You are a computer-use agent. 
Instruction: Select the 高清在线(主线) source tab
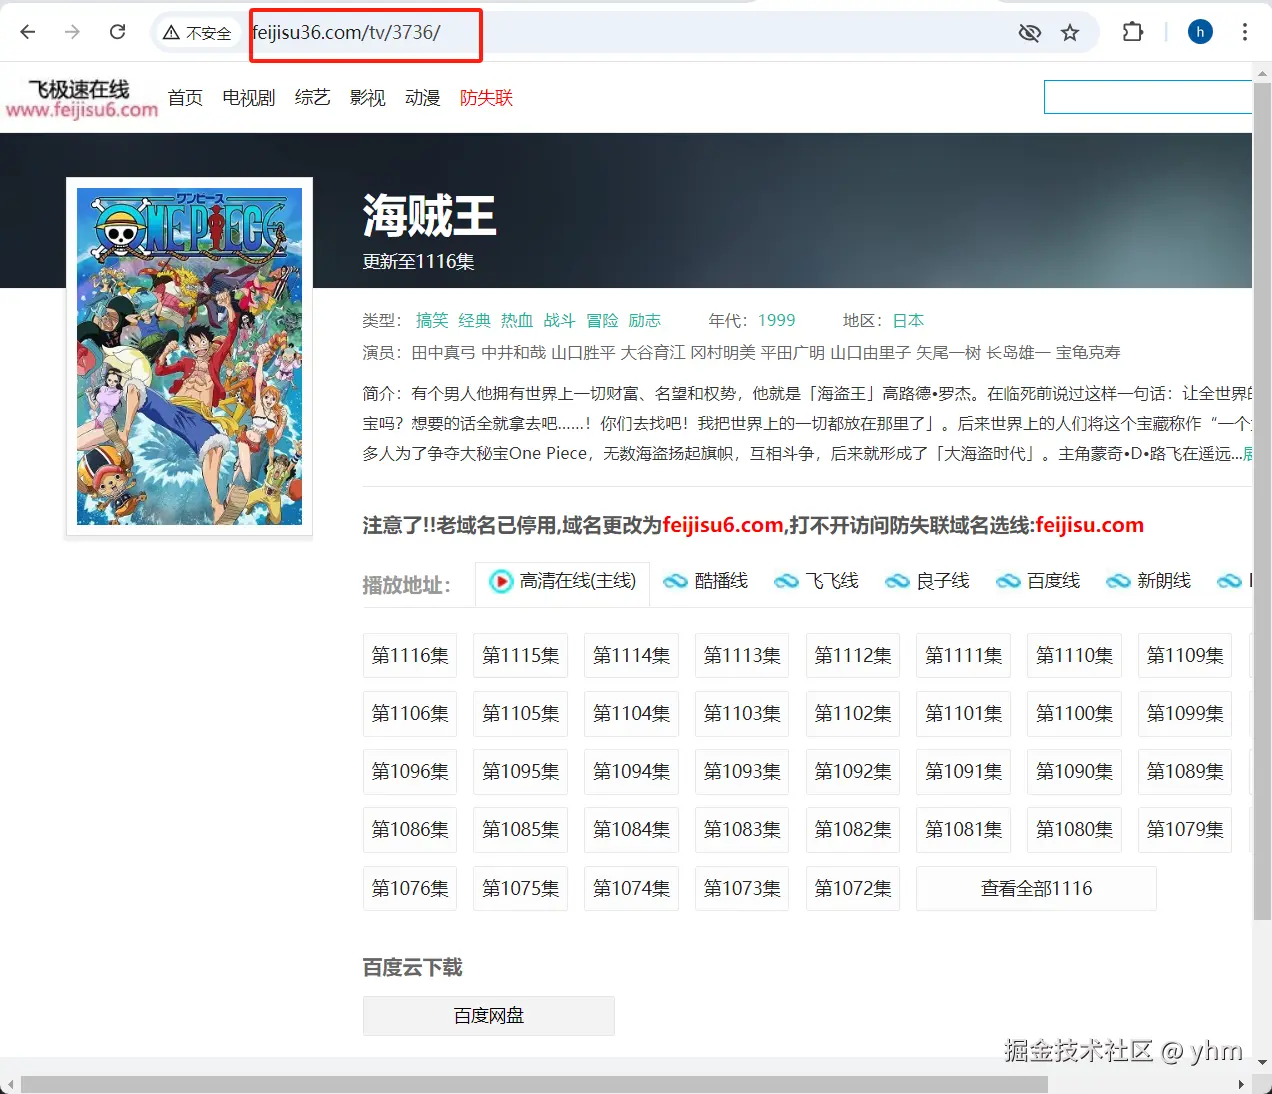pos(562,582)
